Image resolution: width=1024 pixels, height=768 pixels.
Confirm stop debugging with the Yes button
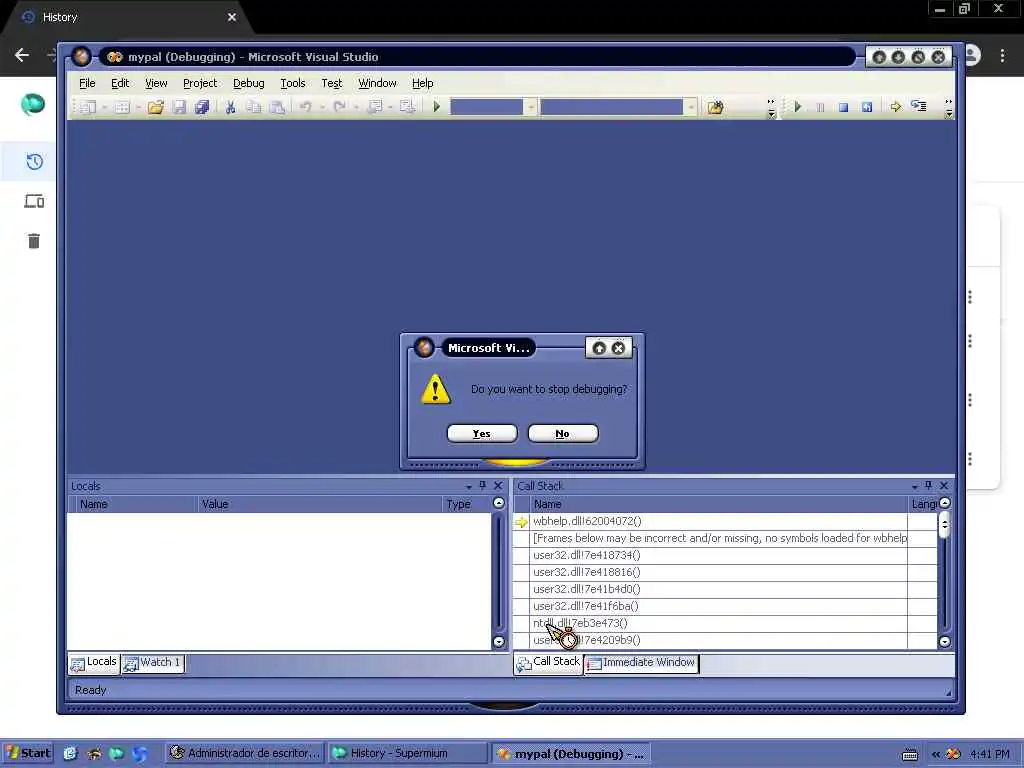point(482,434)
